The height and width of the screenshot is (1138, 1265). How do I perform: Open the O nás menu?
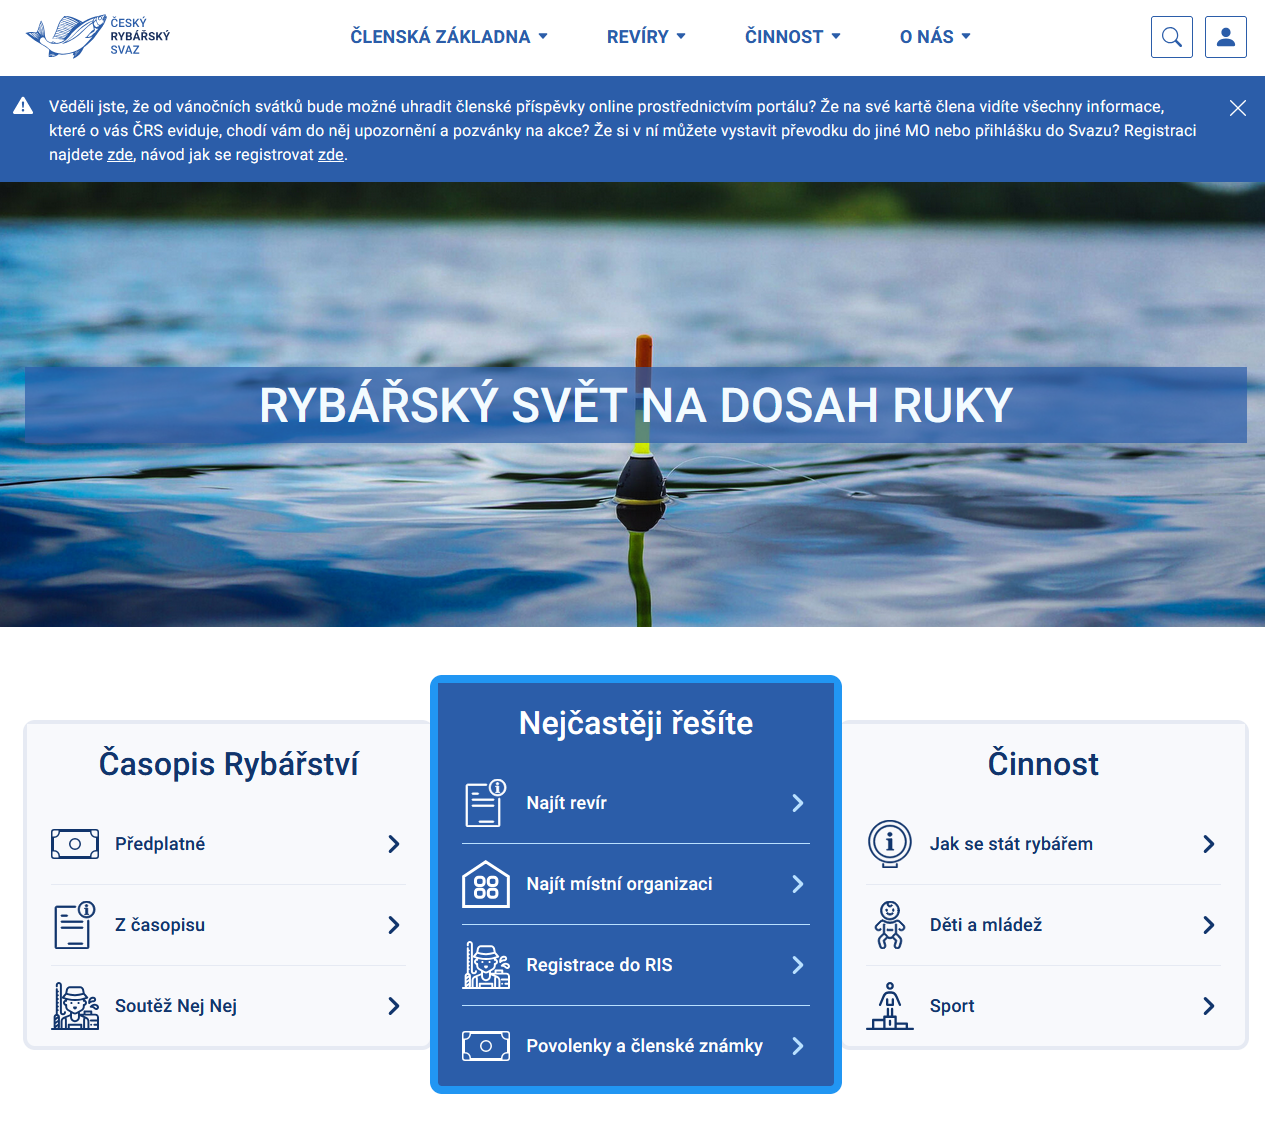[935, 37]
